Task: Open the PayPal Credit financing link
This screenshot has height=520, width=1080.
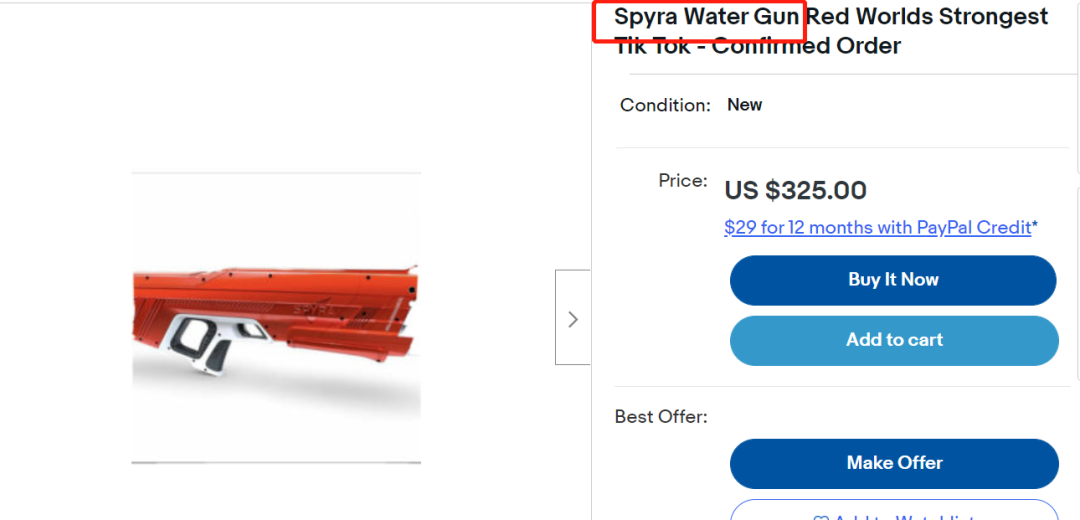Action: point(877,228)
